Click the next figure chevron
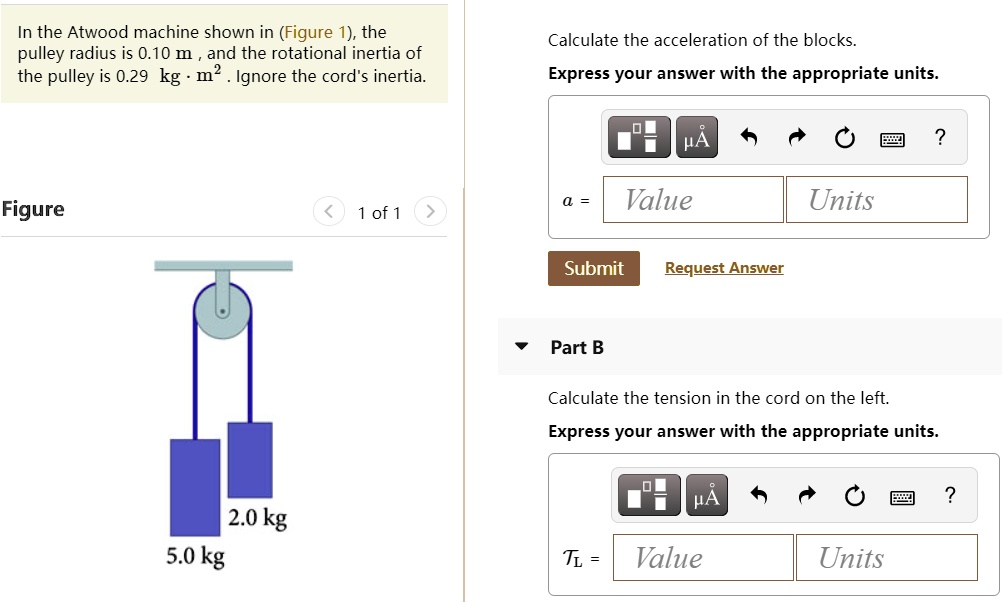Screen dimensions: 1002x602 pyautogui.click(x=430, y=211)
